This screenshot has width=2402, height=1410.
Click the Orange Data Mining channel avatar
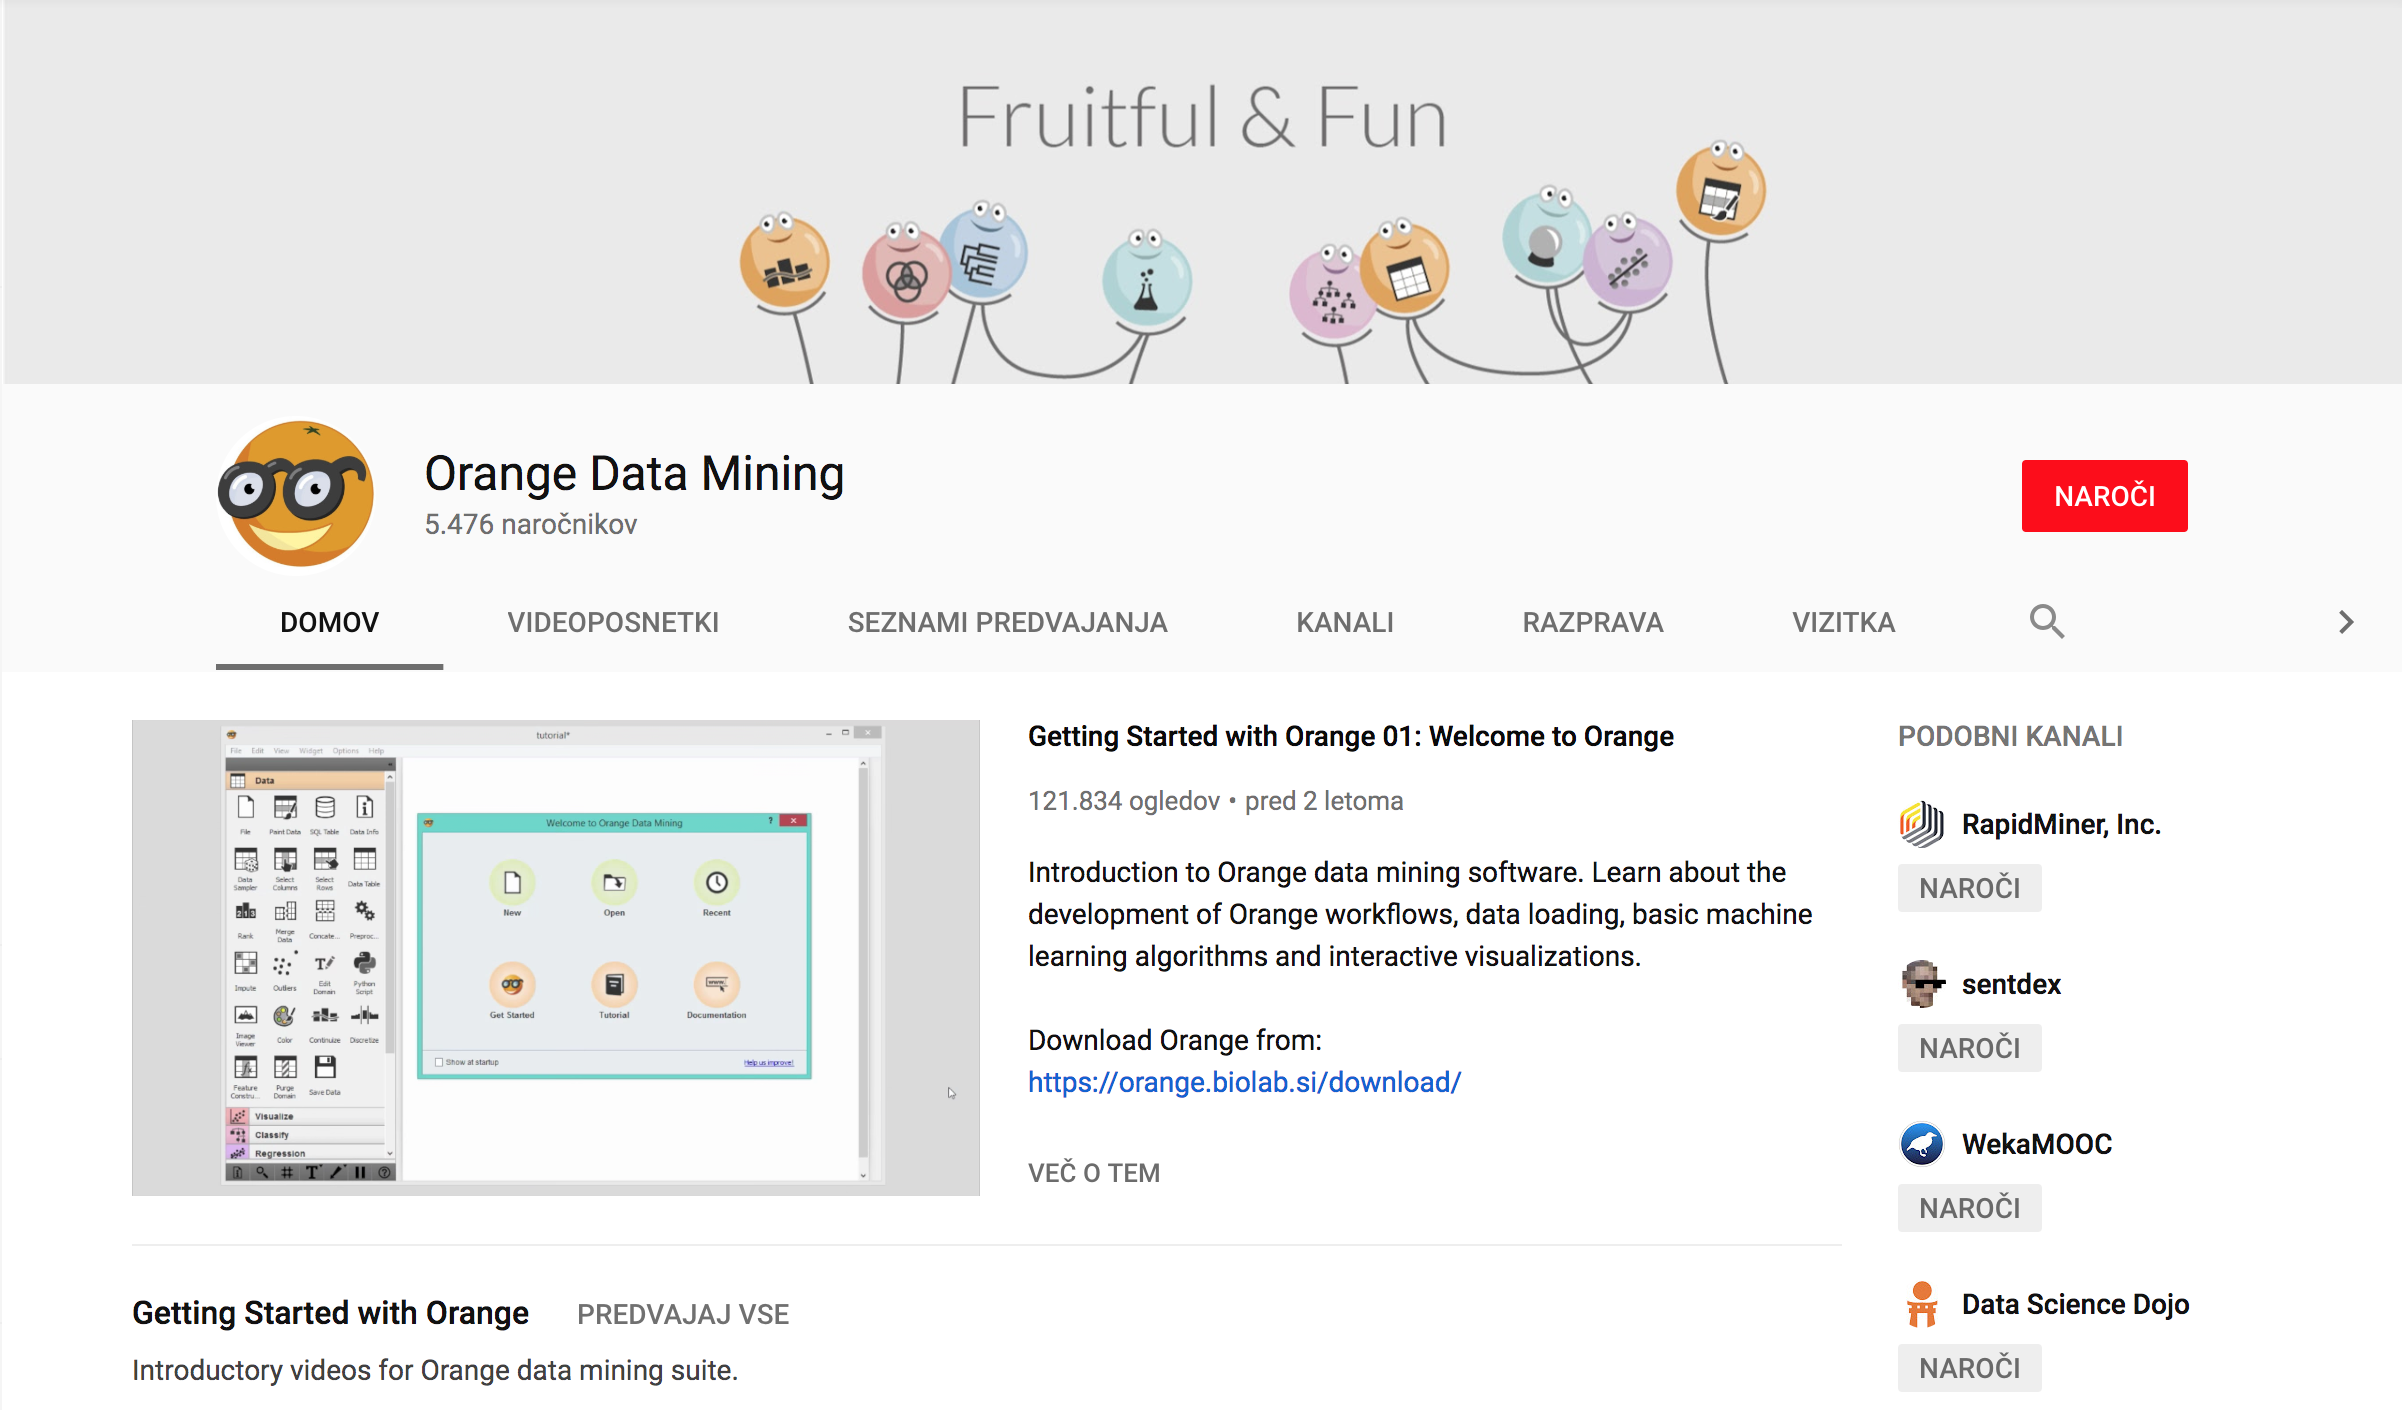(x=296, y=494)
